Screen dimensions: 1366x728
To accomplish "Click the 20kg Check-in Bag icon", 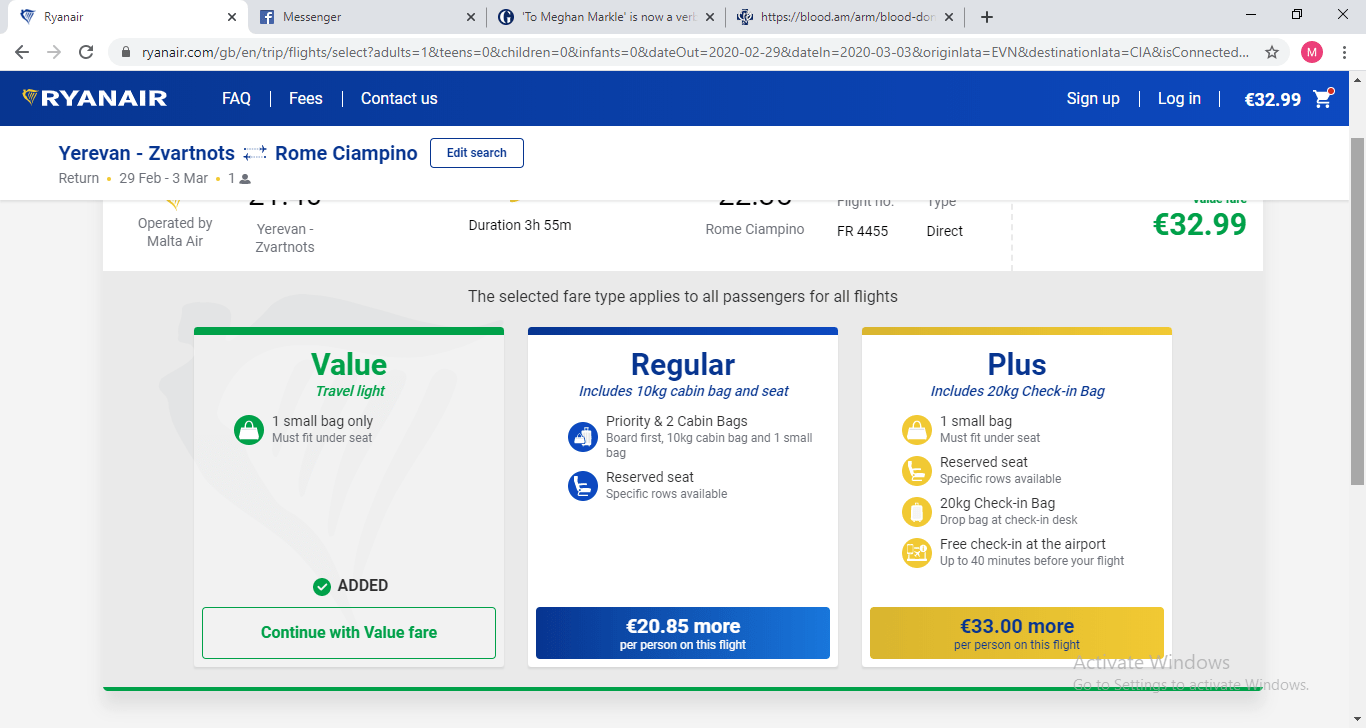I will click(x=916, y=512).
